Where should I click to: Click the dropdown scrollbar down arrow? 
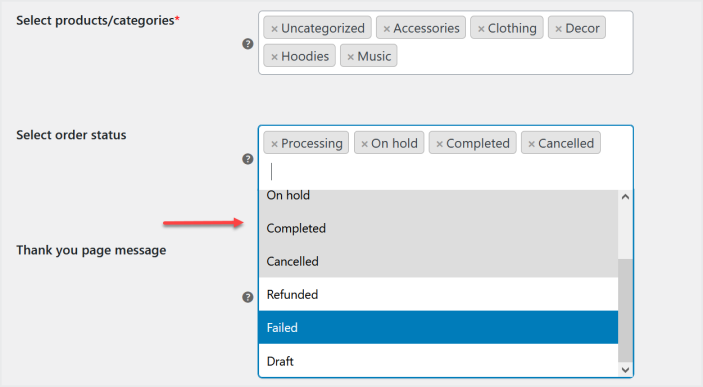[x=625, y=370]
